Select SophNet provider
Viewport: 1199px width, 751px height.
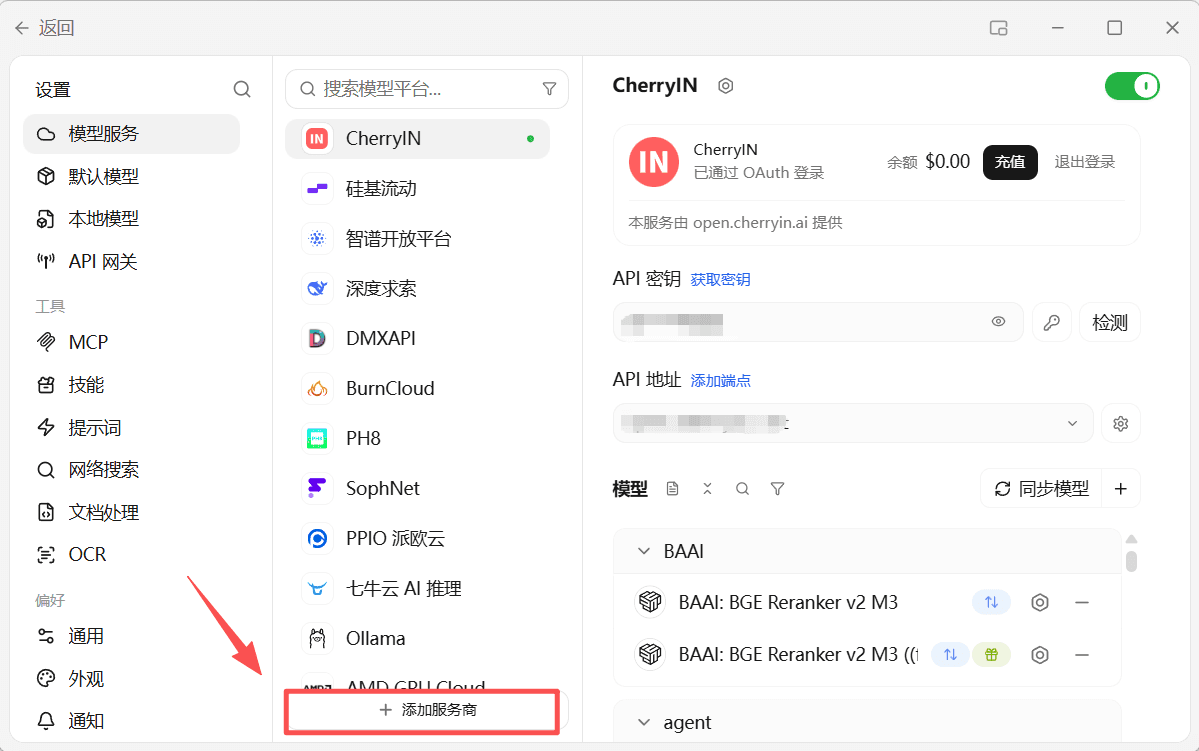(418, 488)
